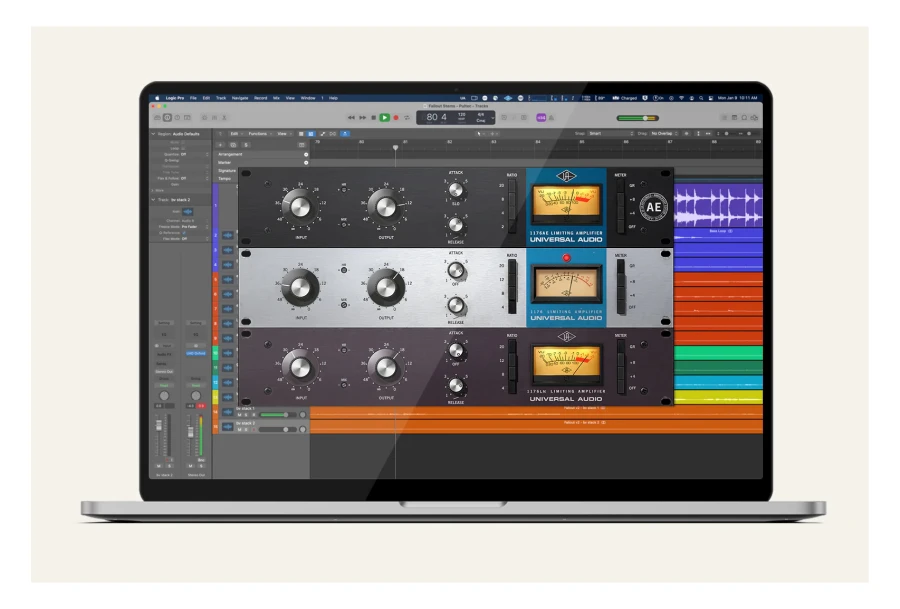Open the Editors scissors icon
900x609 pixels.
pyautogui.click(x=224, y=118)
